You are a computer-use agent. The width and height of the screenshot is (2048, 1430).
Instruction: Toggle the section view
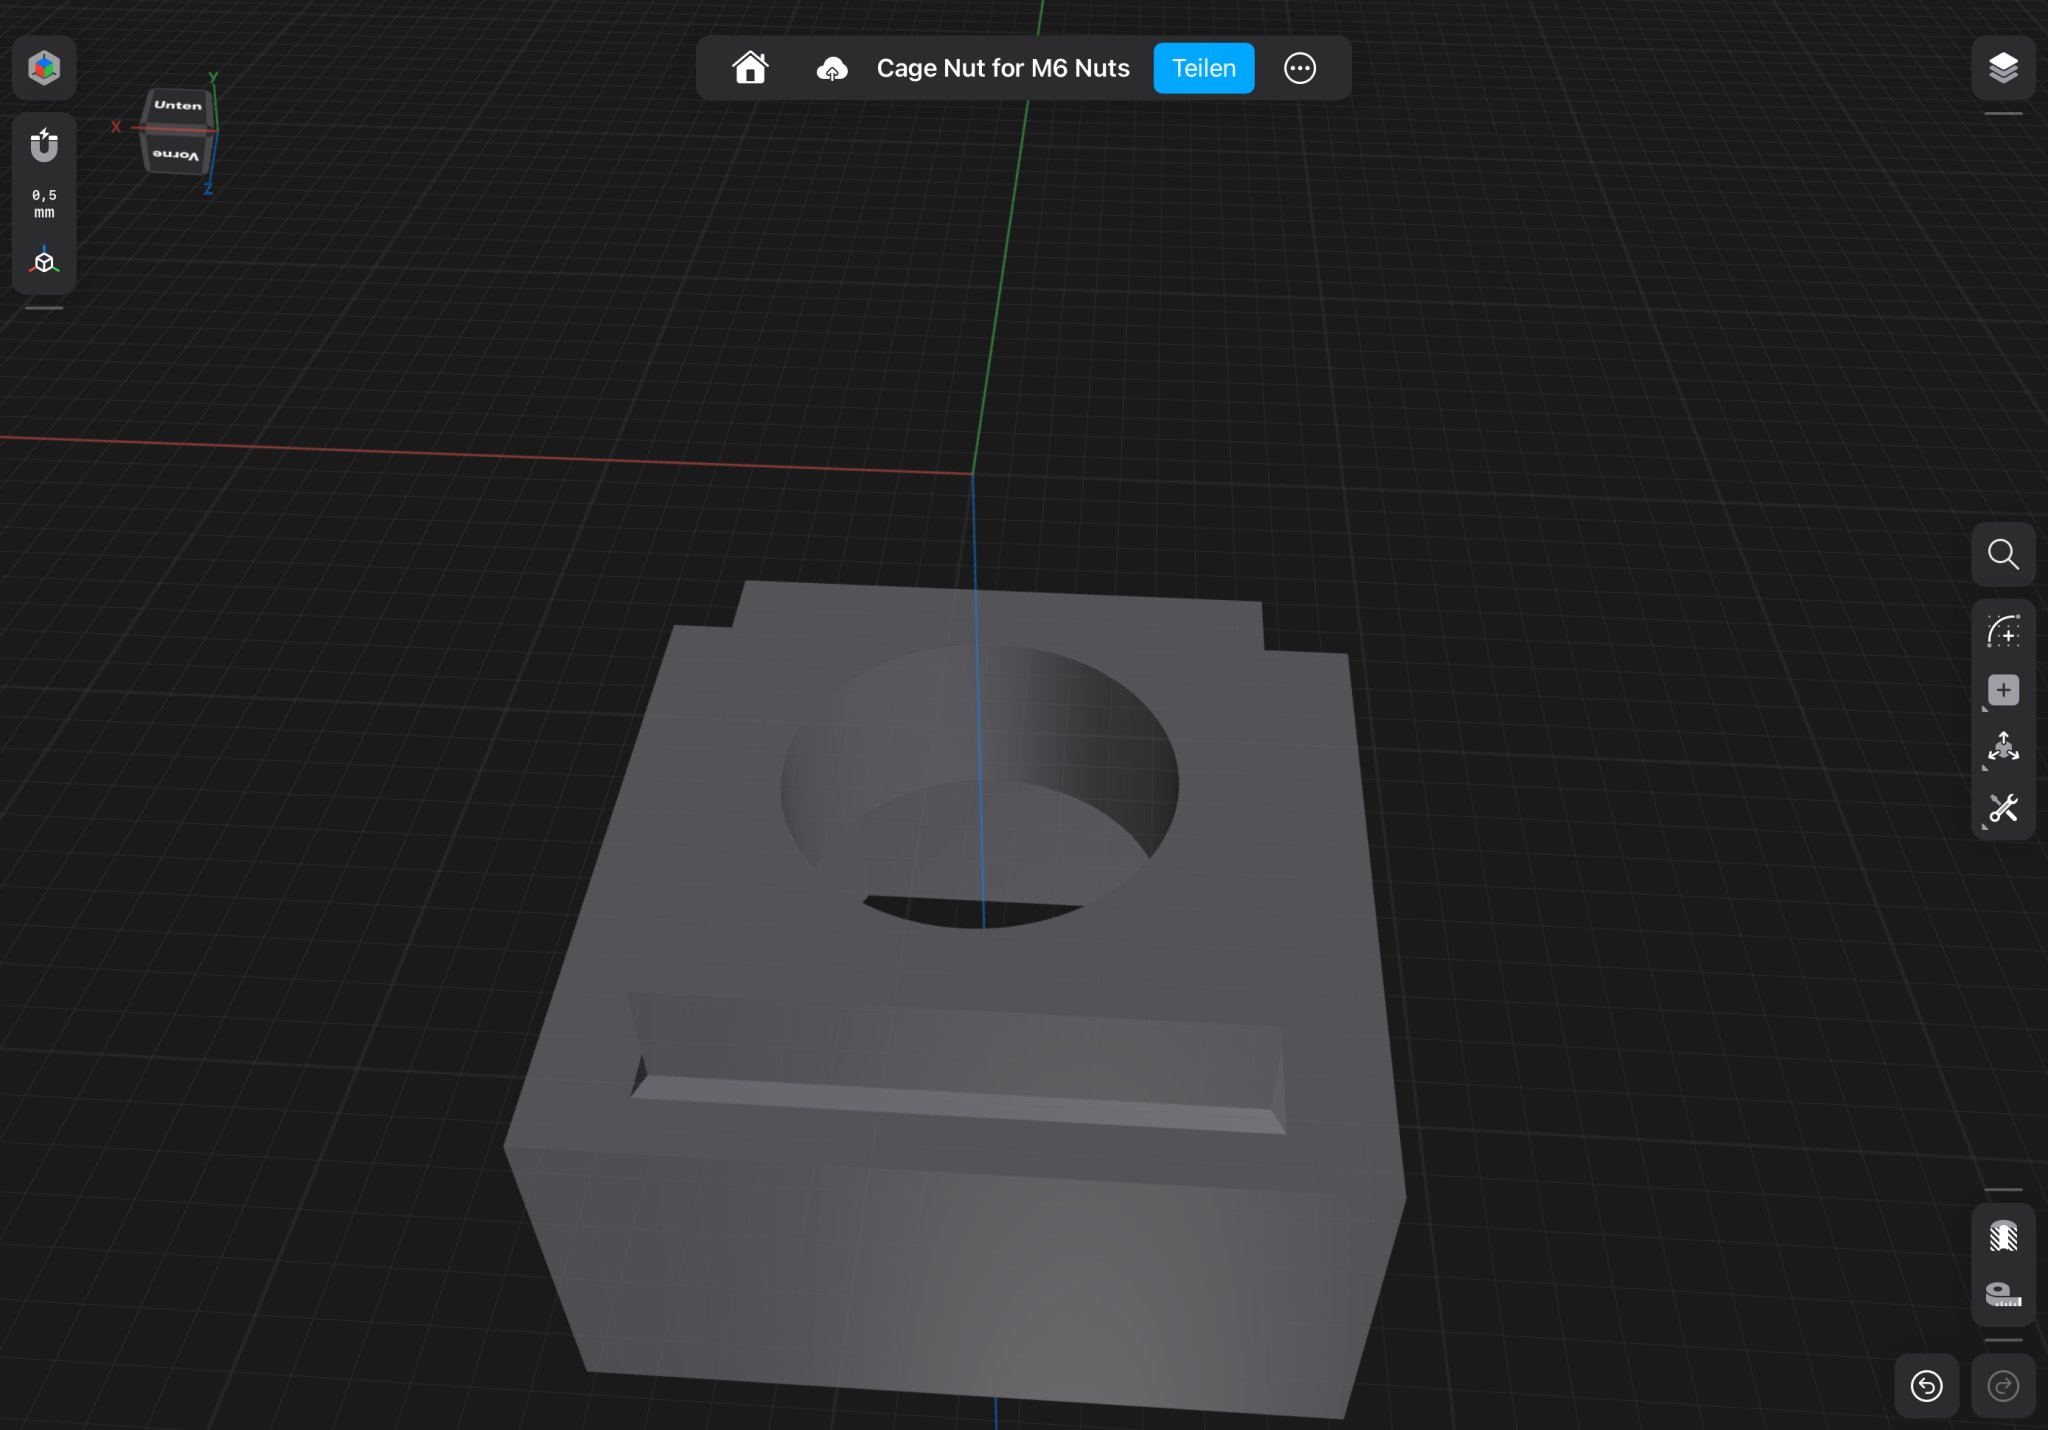click(x=2003, y=1237)
